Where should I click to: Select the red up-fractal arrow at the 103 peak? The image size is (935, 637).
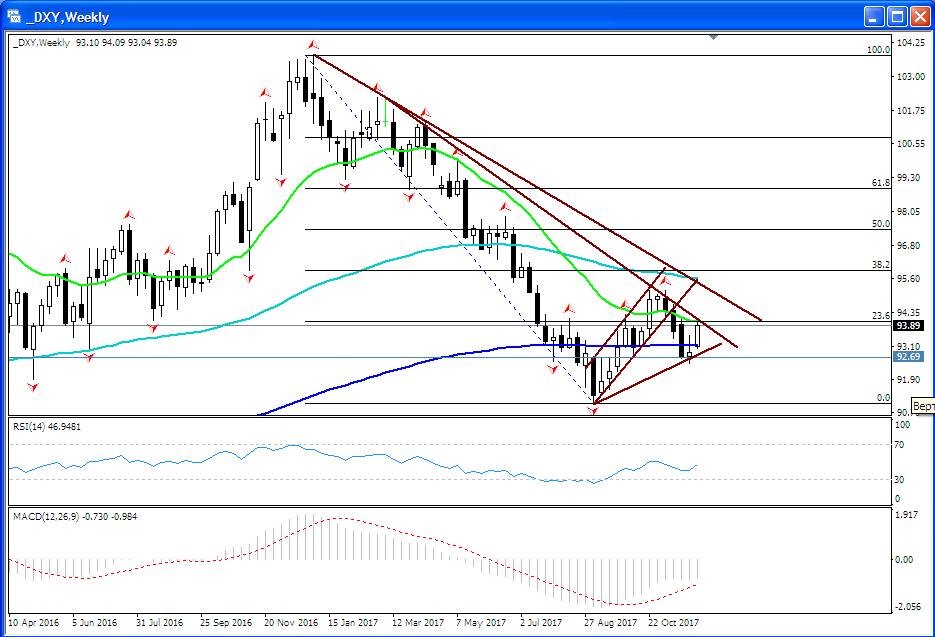pyautogui.click(x=311, y=44)
